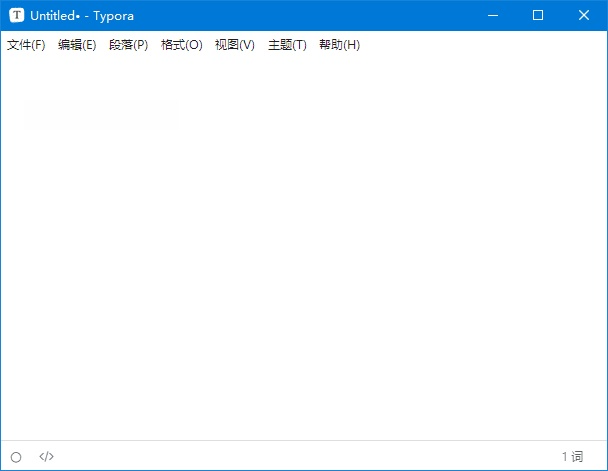Click the blank center of the editor
This screenshot has width=608, height=471.
click(304, 250)
